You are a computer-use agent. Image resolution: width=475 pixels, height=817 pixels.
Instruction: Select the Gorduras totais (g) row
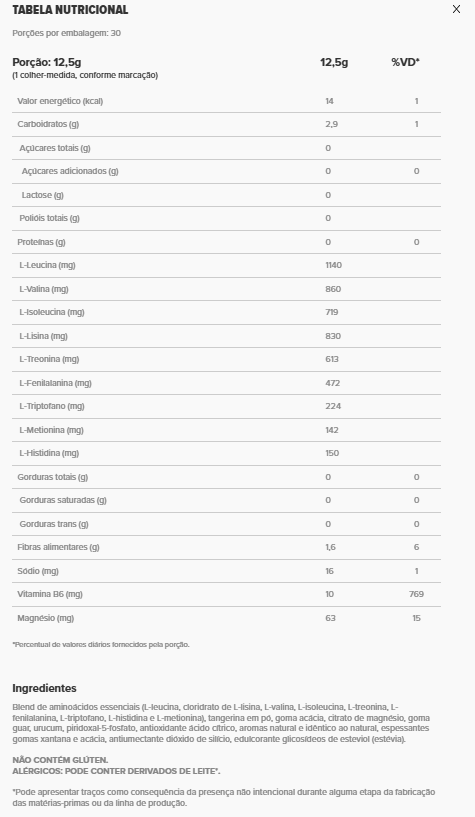click(x=227, y=477)
